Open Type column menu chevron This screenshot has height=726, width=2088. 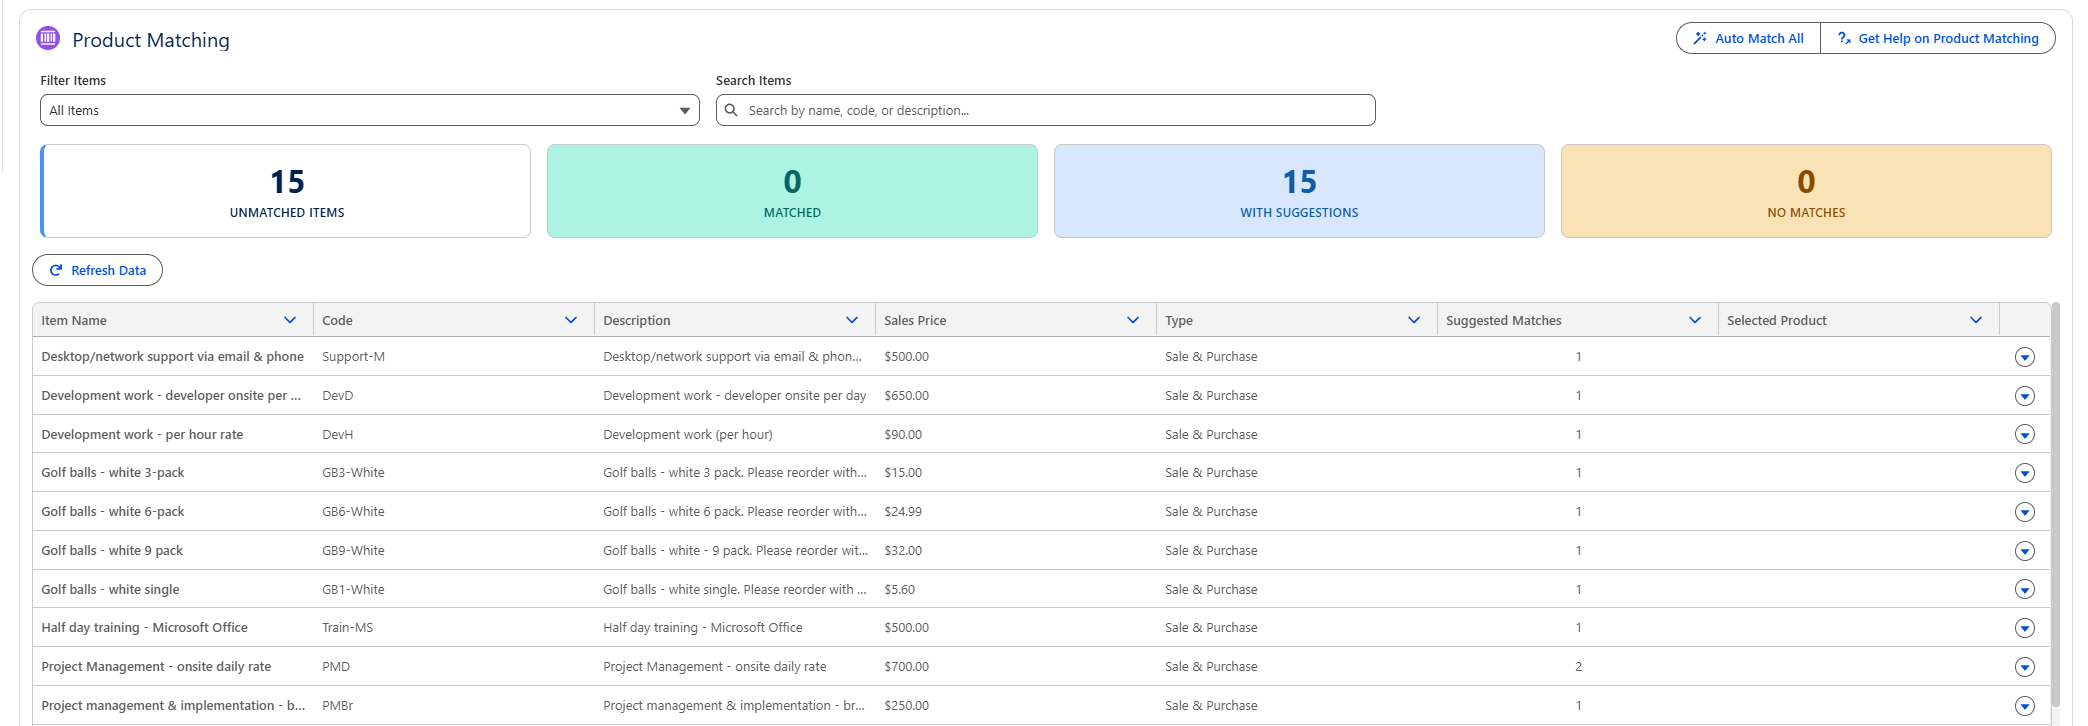pyautogui.click(x=1414, y=320)
